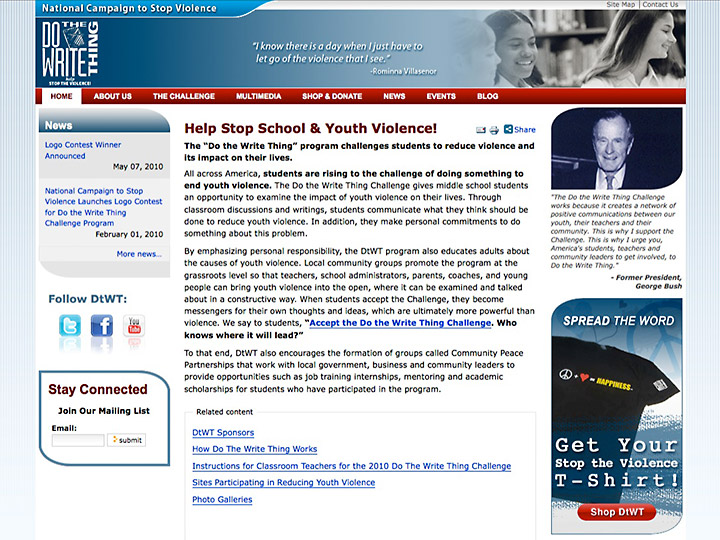Go to SHOP & DONATE page
The width and height of the screenshot is (720, 540).
coord(332,97)
